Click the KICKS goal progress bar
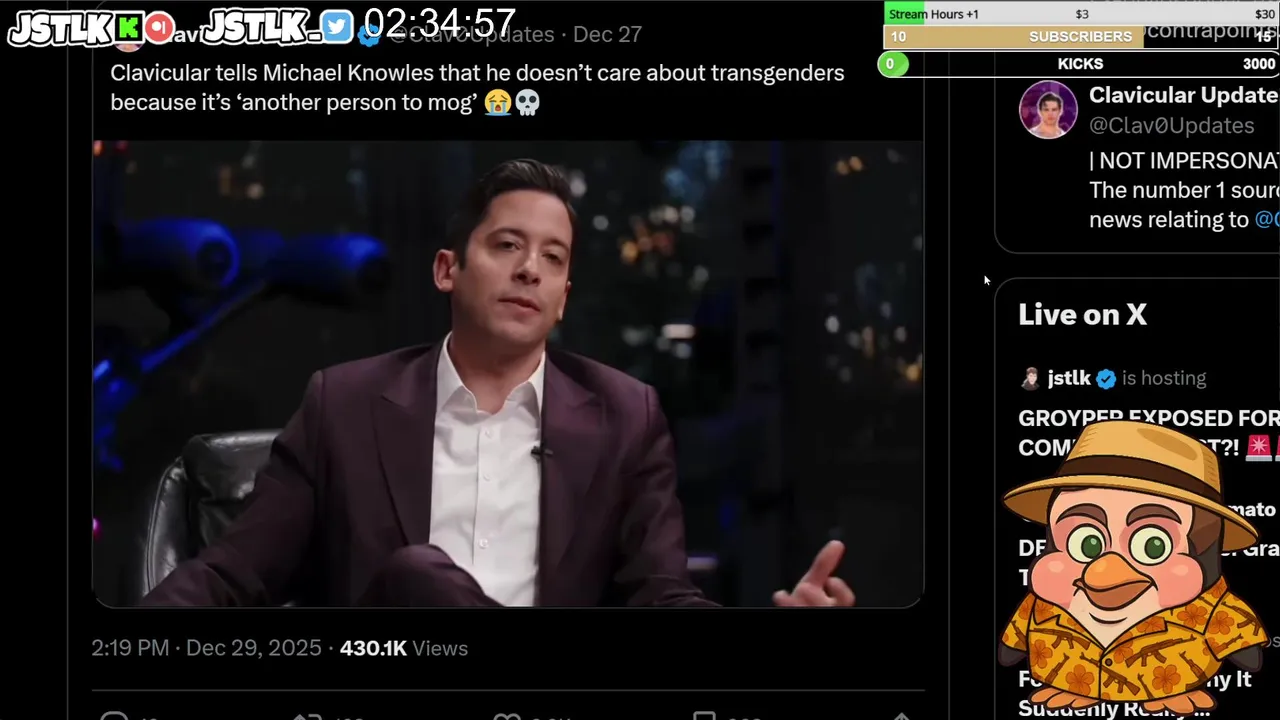 point(1078,64)
